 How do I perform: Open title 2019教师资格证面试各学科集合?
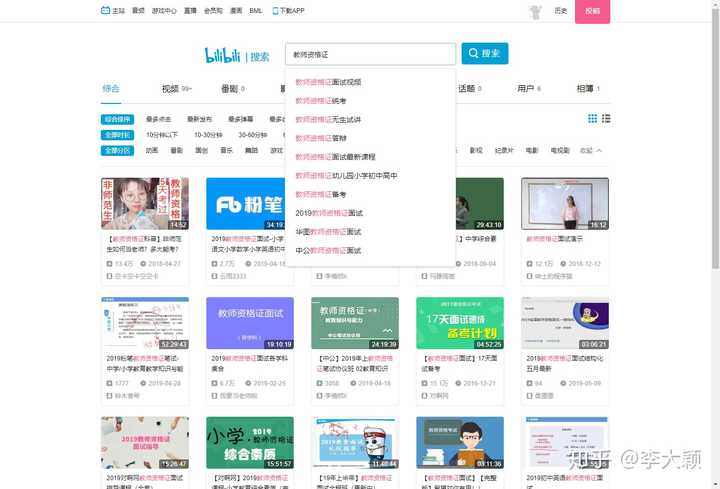coord(249,363)
